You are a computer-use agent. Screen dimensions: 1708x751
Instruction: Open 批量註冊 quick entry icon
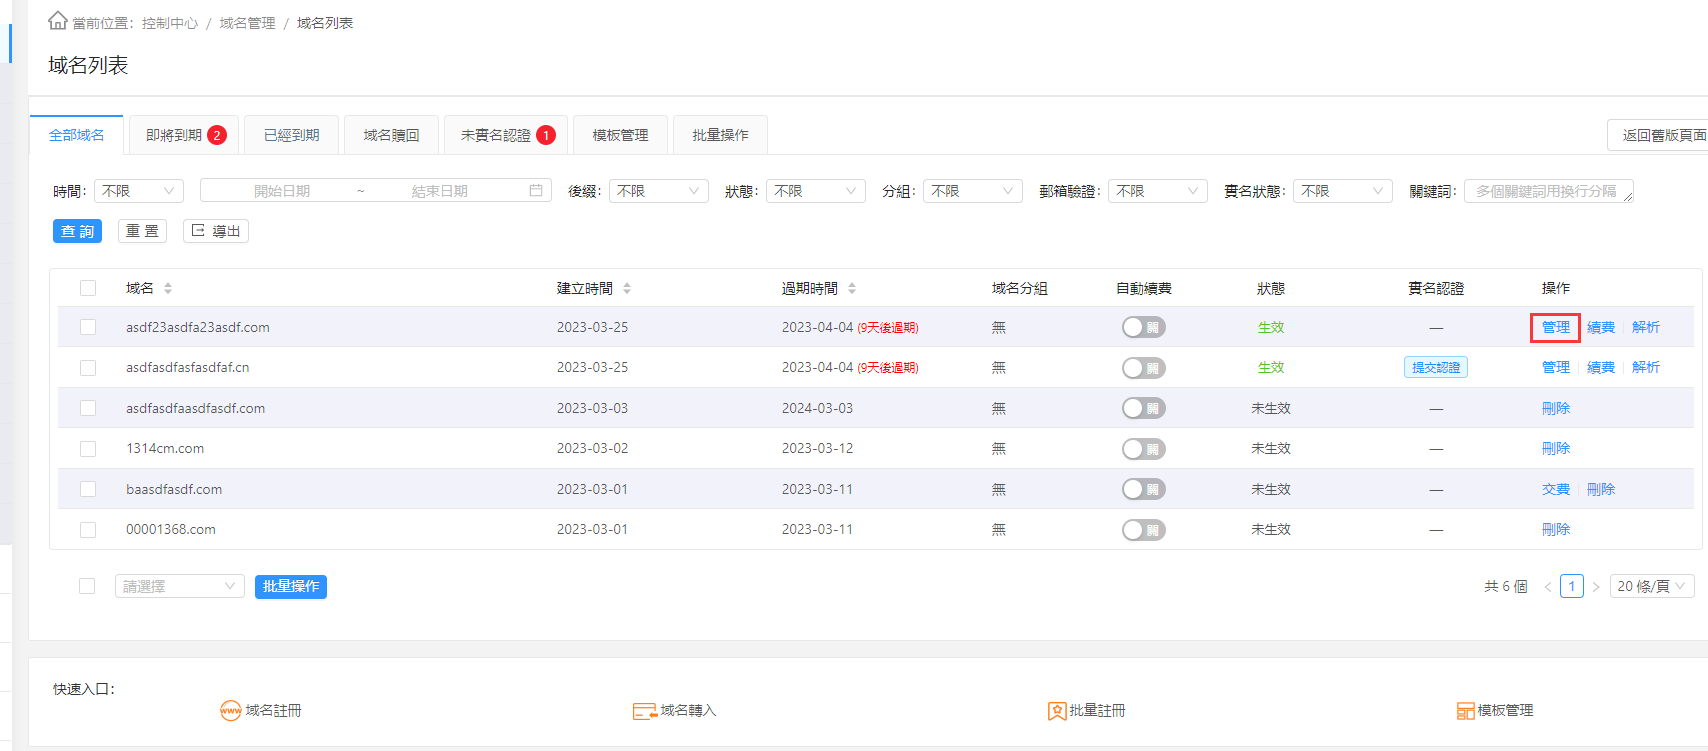pyautogui.click(x=1057, y=710)
